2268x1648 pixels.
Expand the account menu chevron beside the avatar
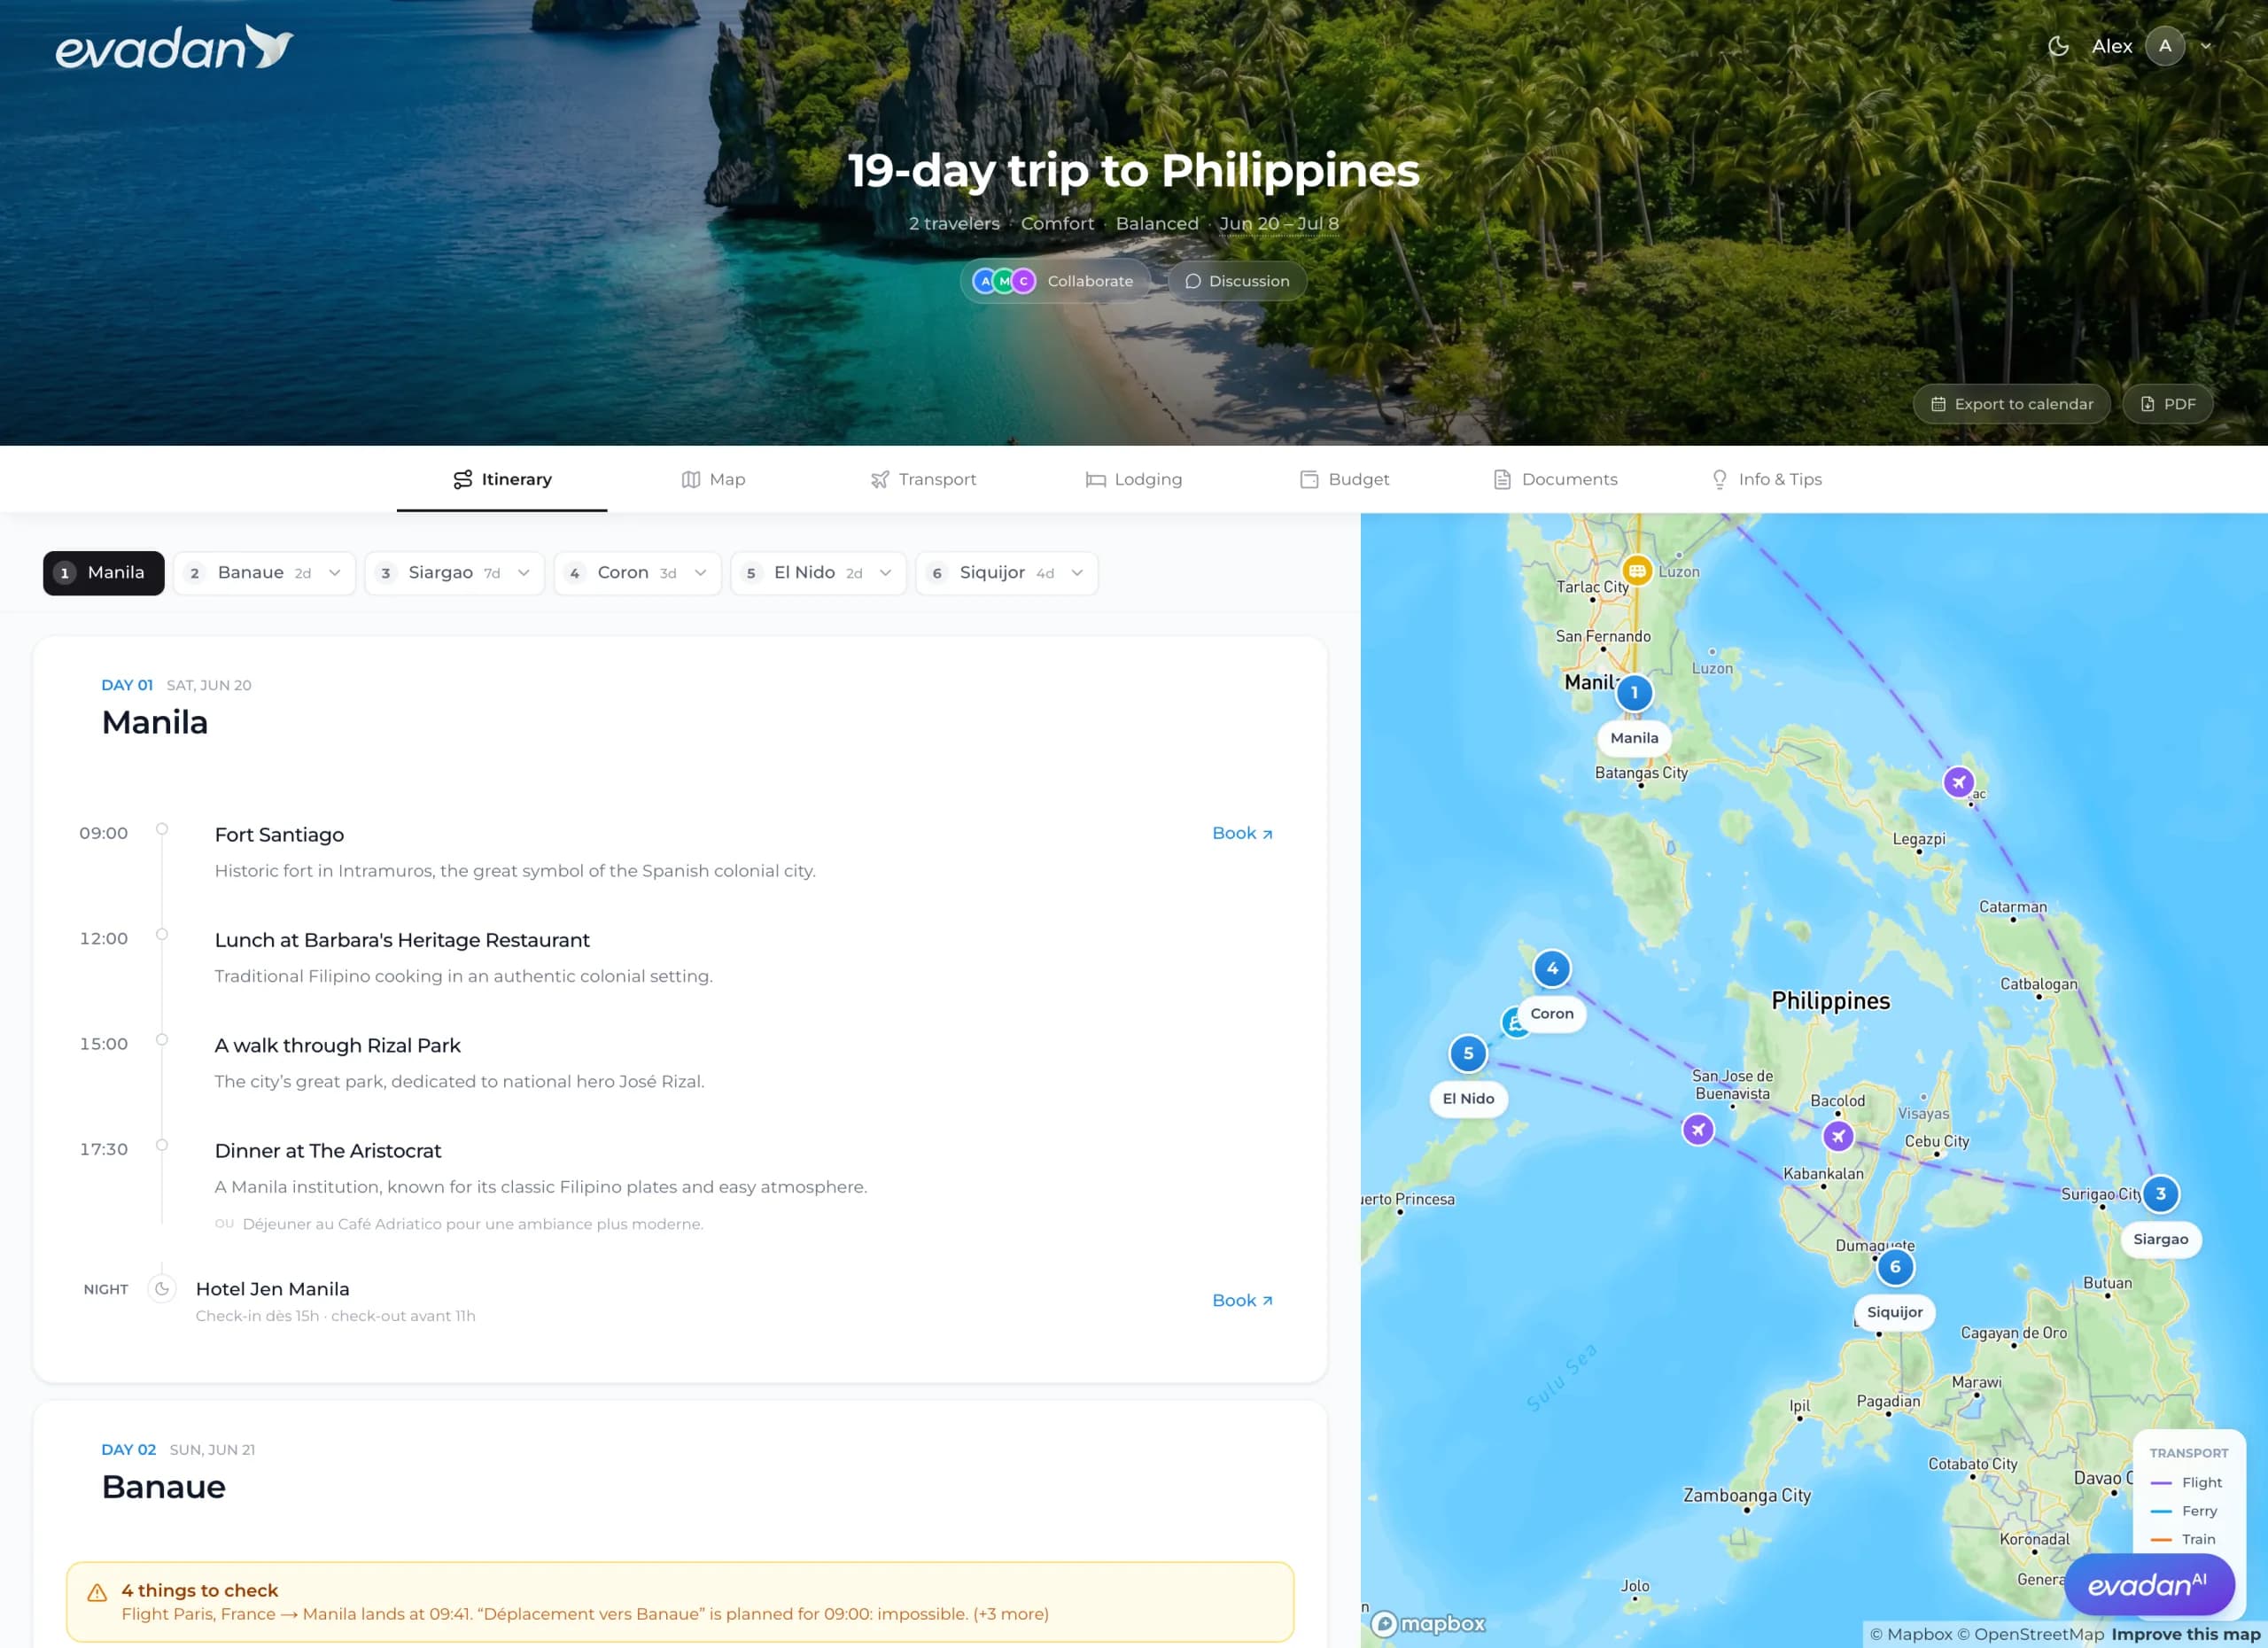[x=2206, y=46]
